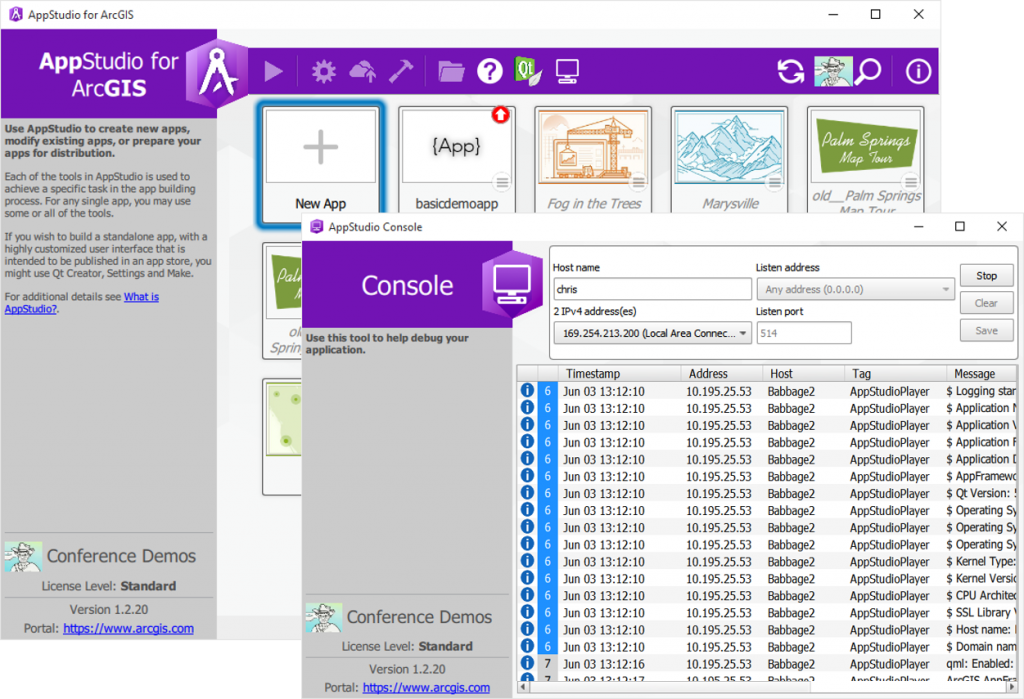1024x699 pixels.
Task: Open the help question mark icon
Action: (489, 71)
